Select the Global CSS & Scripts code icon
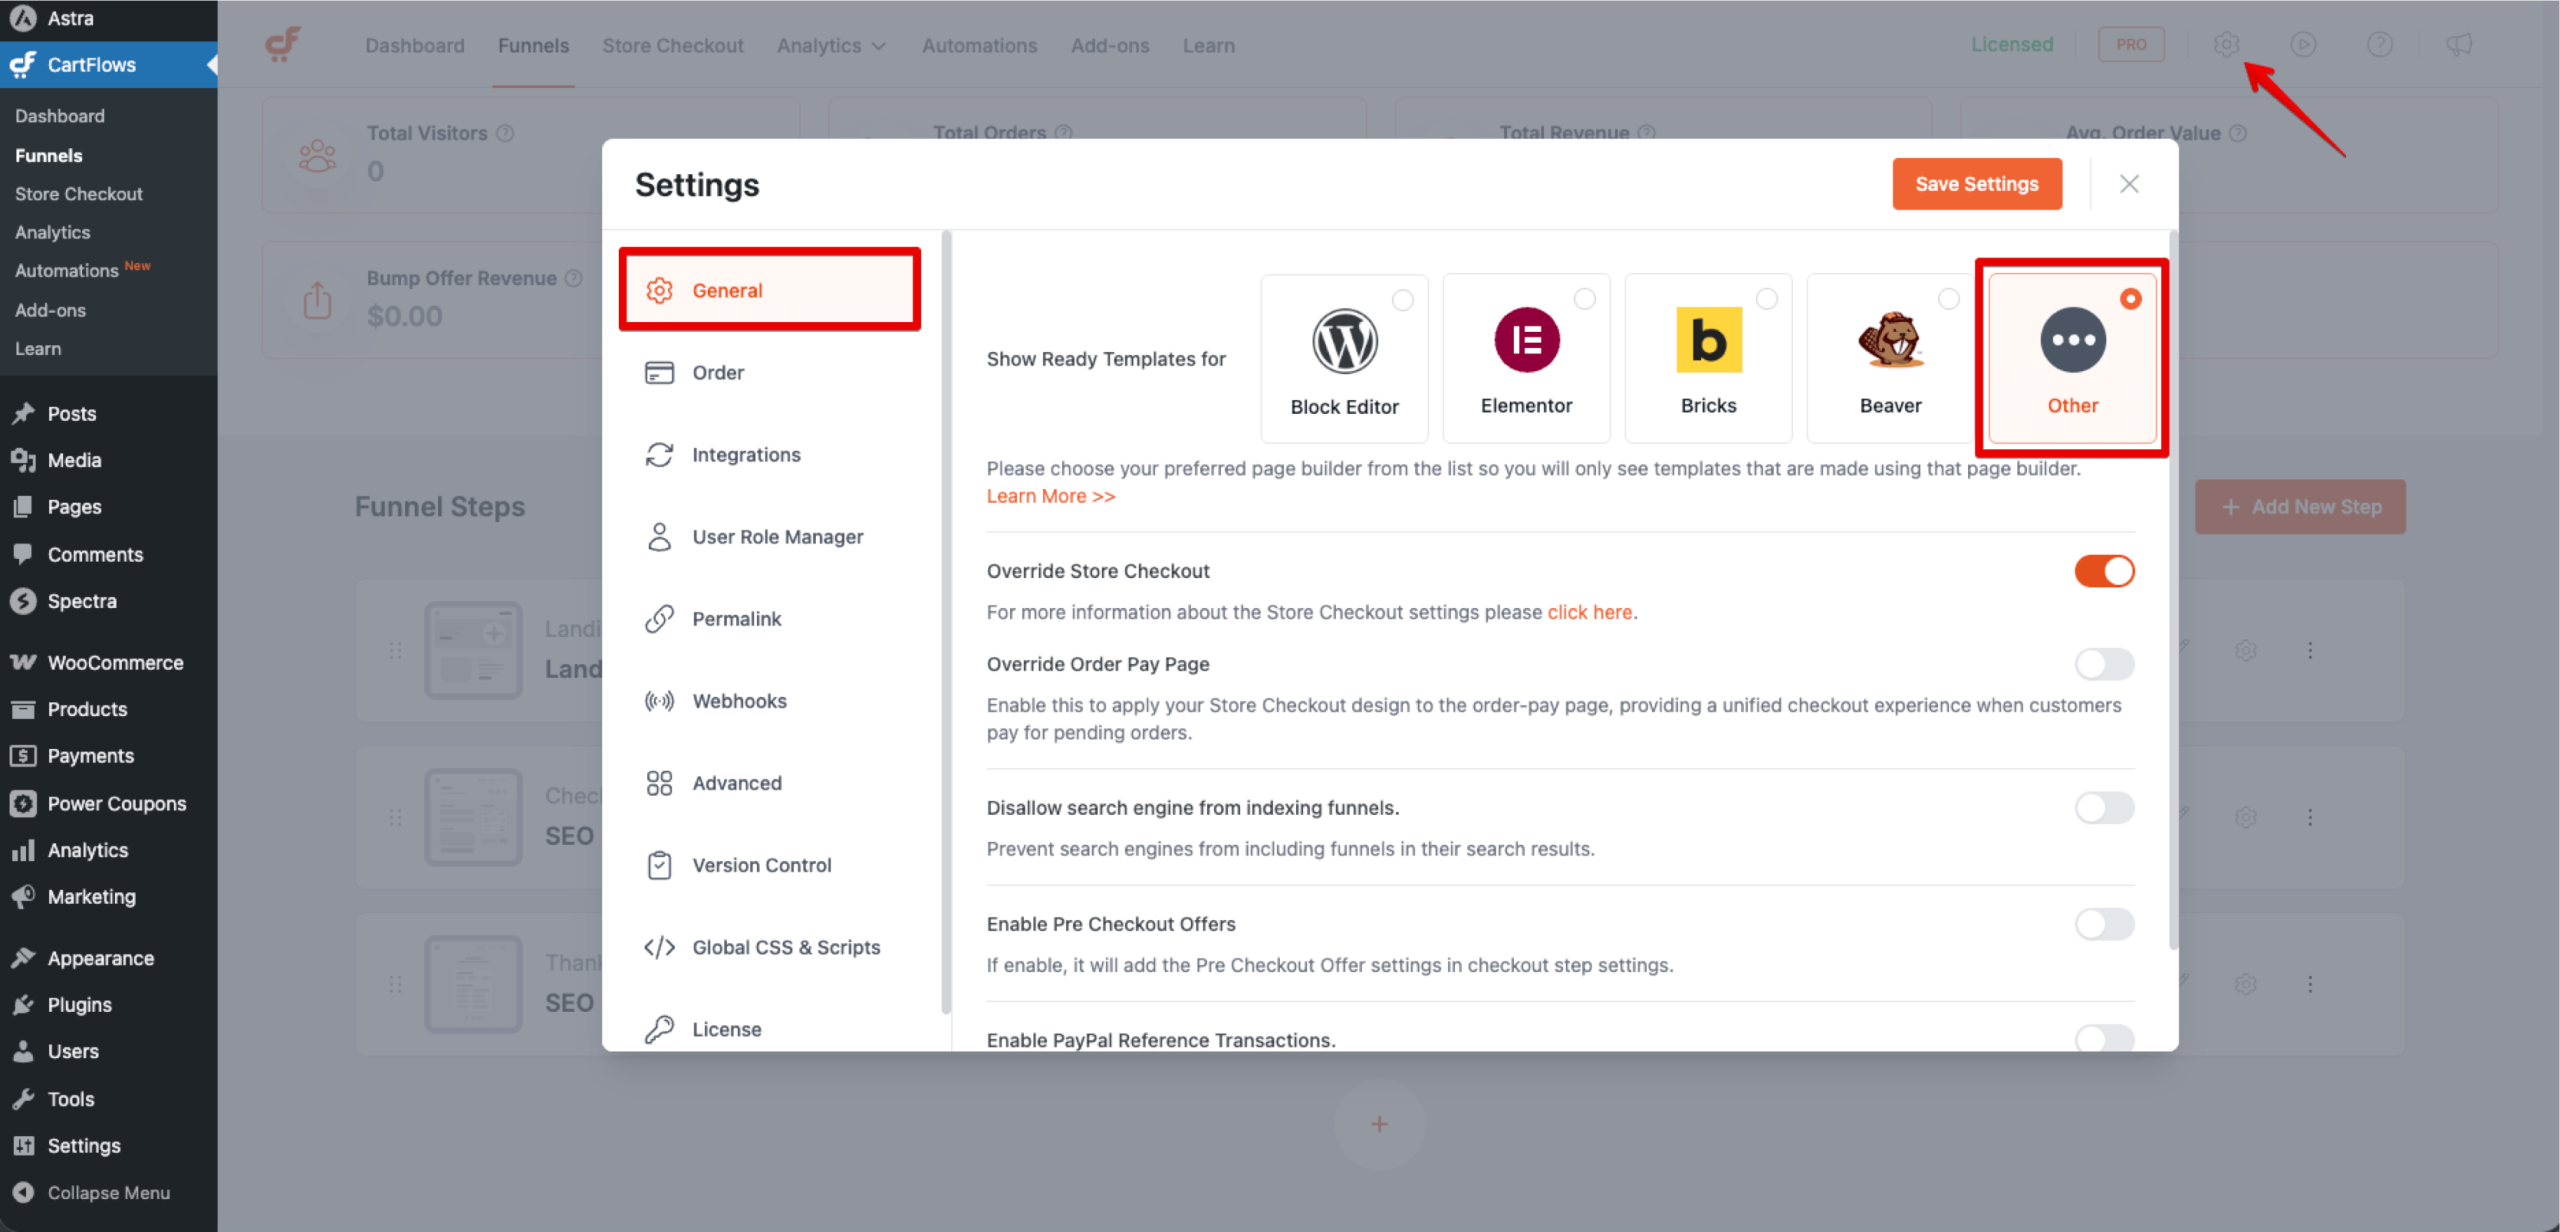This screenshot has height=1232, width=2560. [659, 946]
